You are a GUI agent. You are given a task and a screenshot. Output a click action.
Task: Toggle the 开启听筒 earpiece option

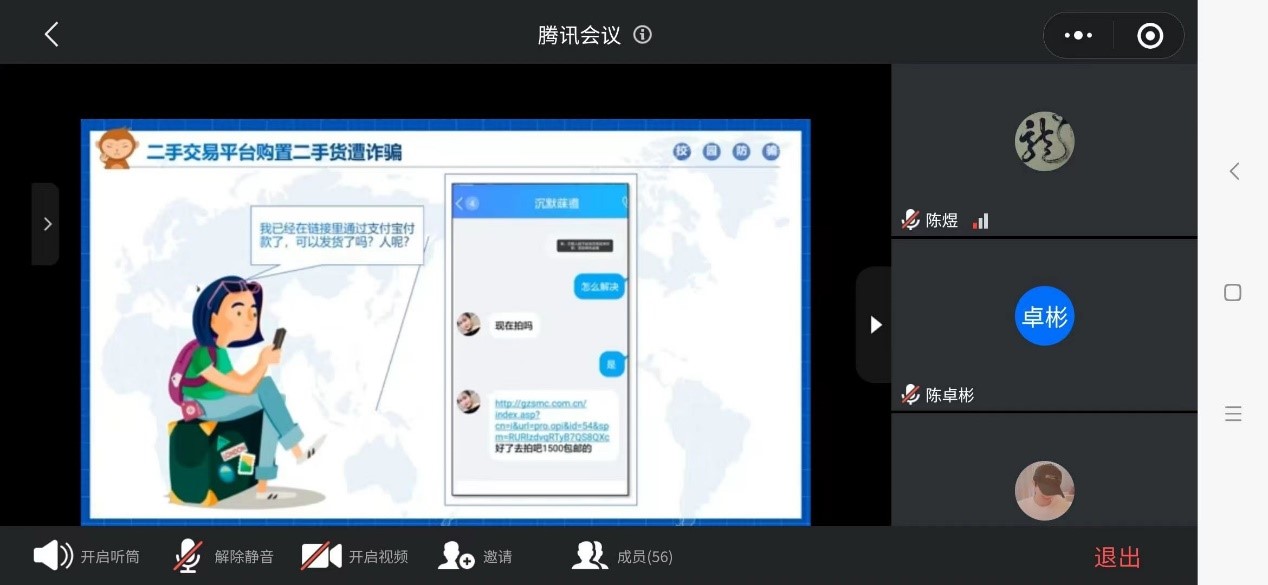click(87, 556)
